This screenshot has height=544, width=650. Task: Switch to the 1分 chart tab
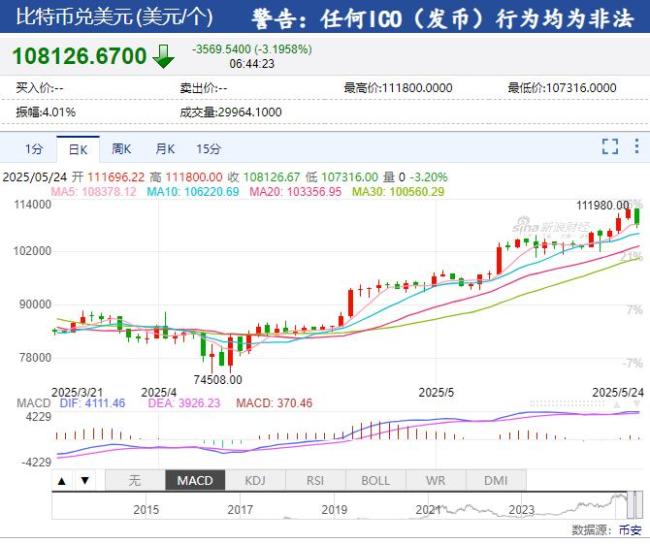(34, 148)
